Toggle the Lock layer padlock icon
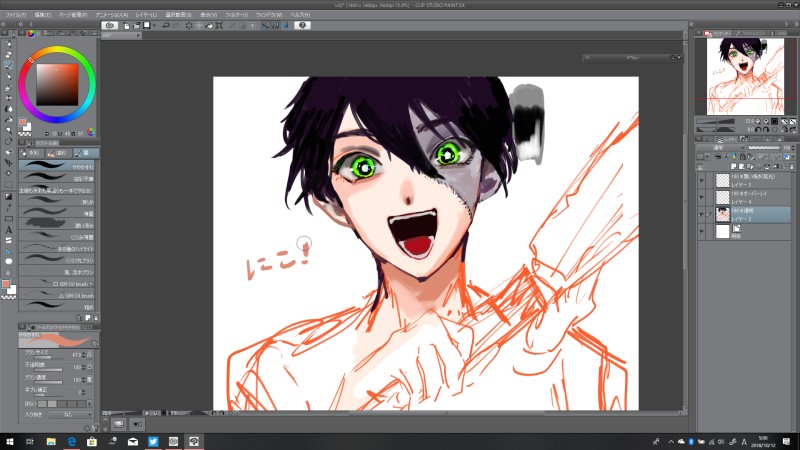Viewport: 800px width, 450px height. 743,157
